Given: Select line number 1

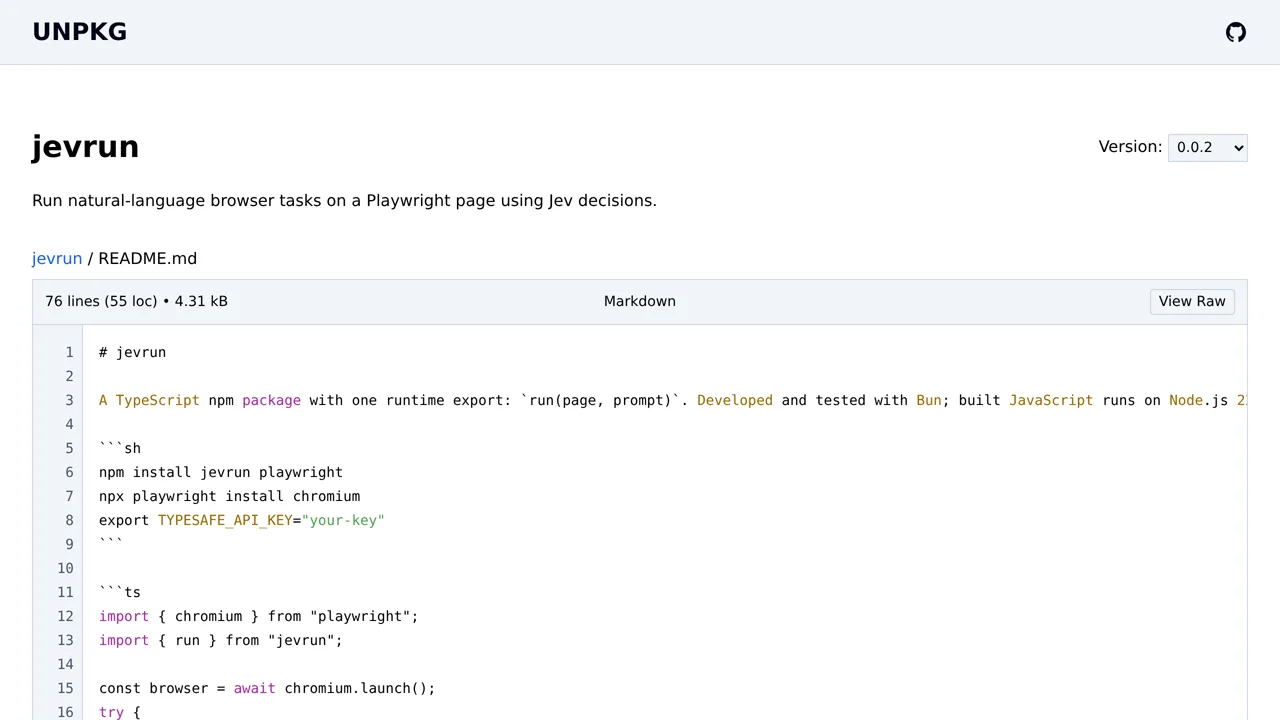Looking at the screenshot, I should [x=70, y=352].
